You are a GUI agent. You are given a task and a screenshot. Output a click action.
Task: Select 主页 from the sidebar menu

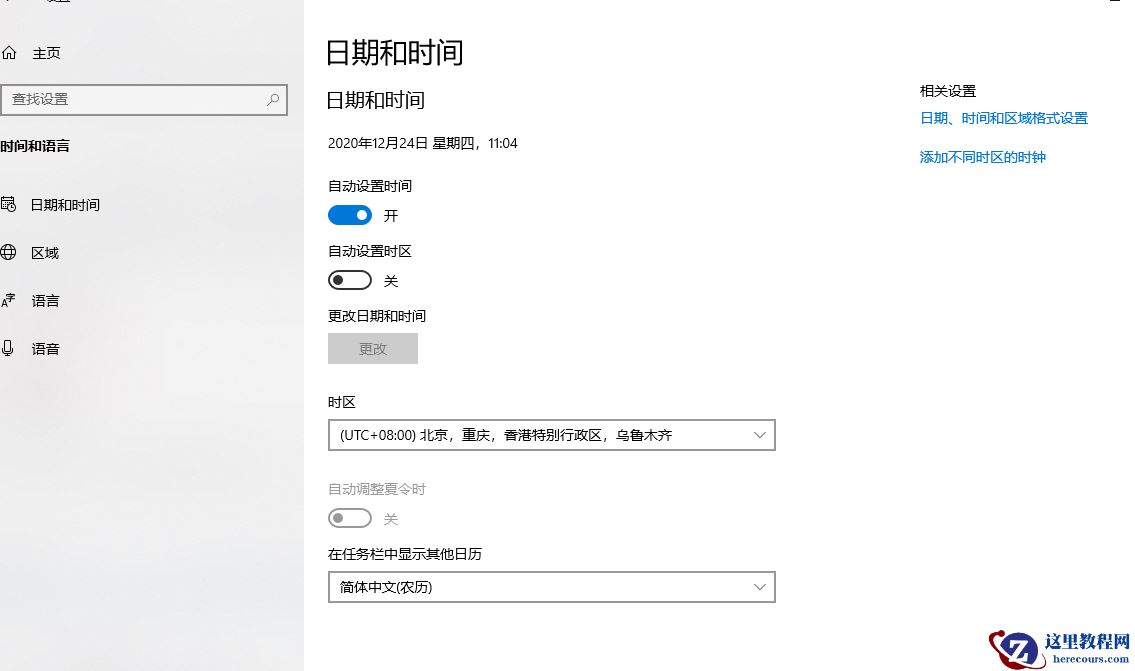45,52
